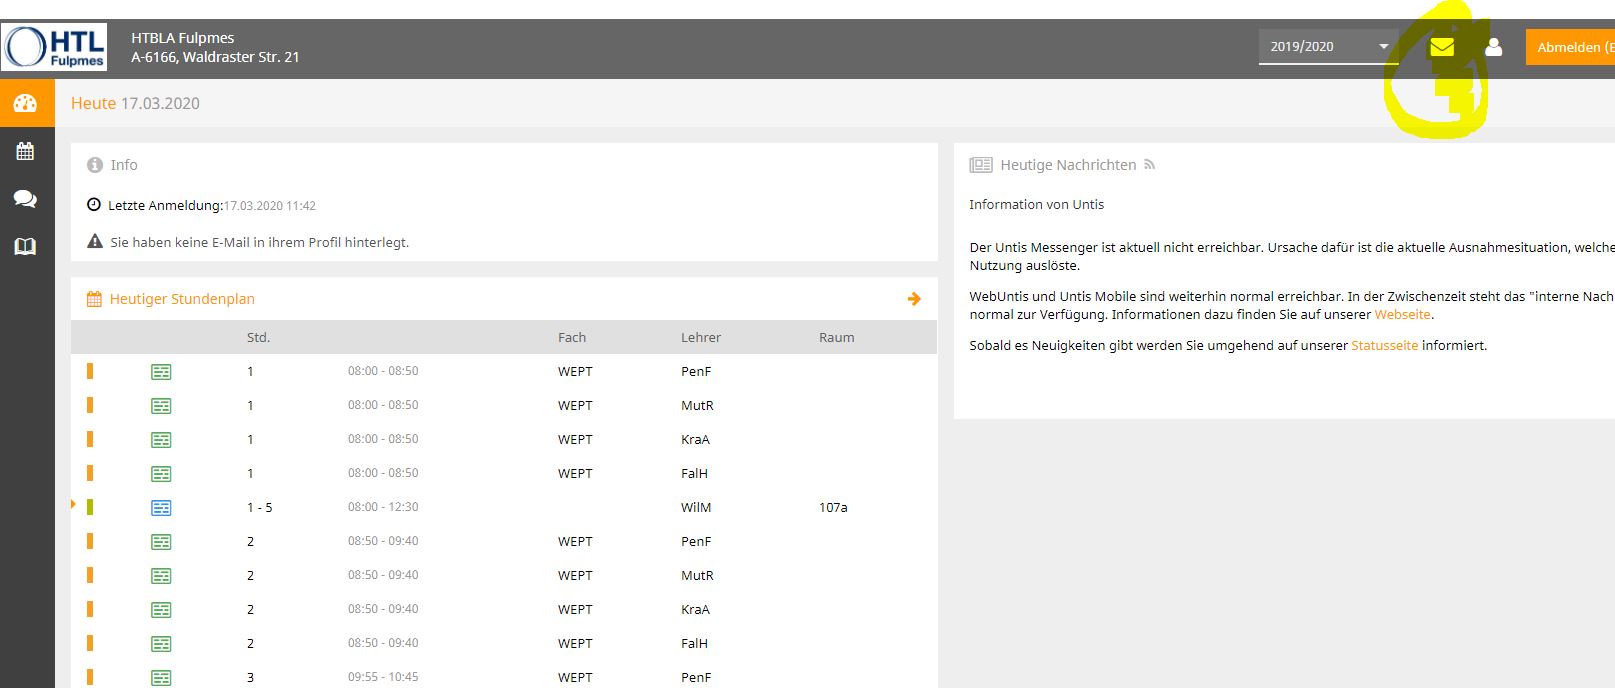Click the envelope messages icon in the top bar
Viewport: 1615px width, 688px height.
[1442, 47]
